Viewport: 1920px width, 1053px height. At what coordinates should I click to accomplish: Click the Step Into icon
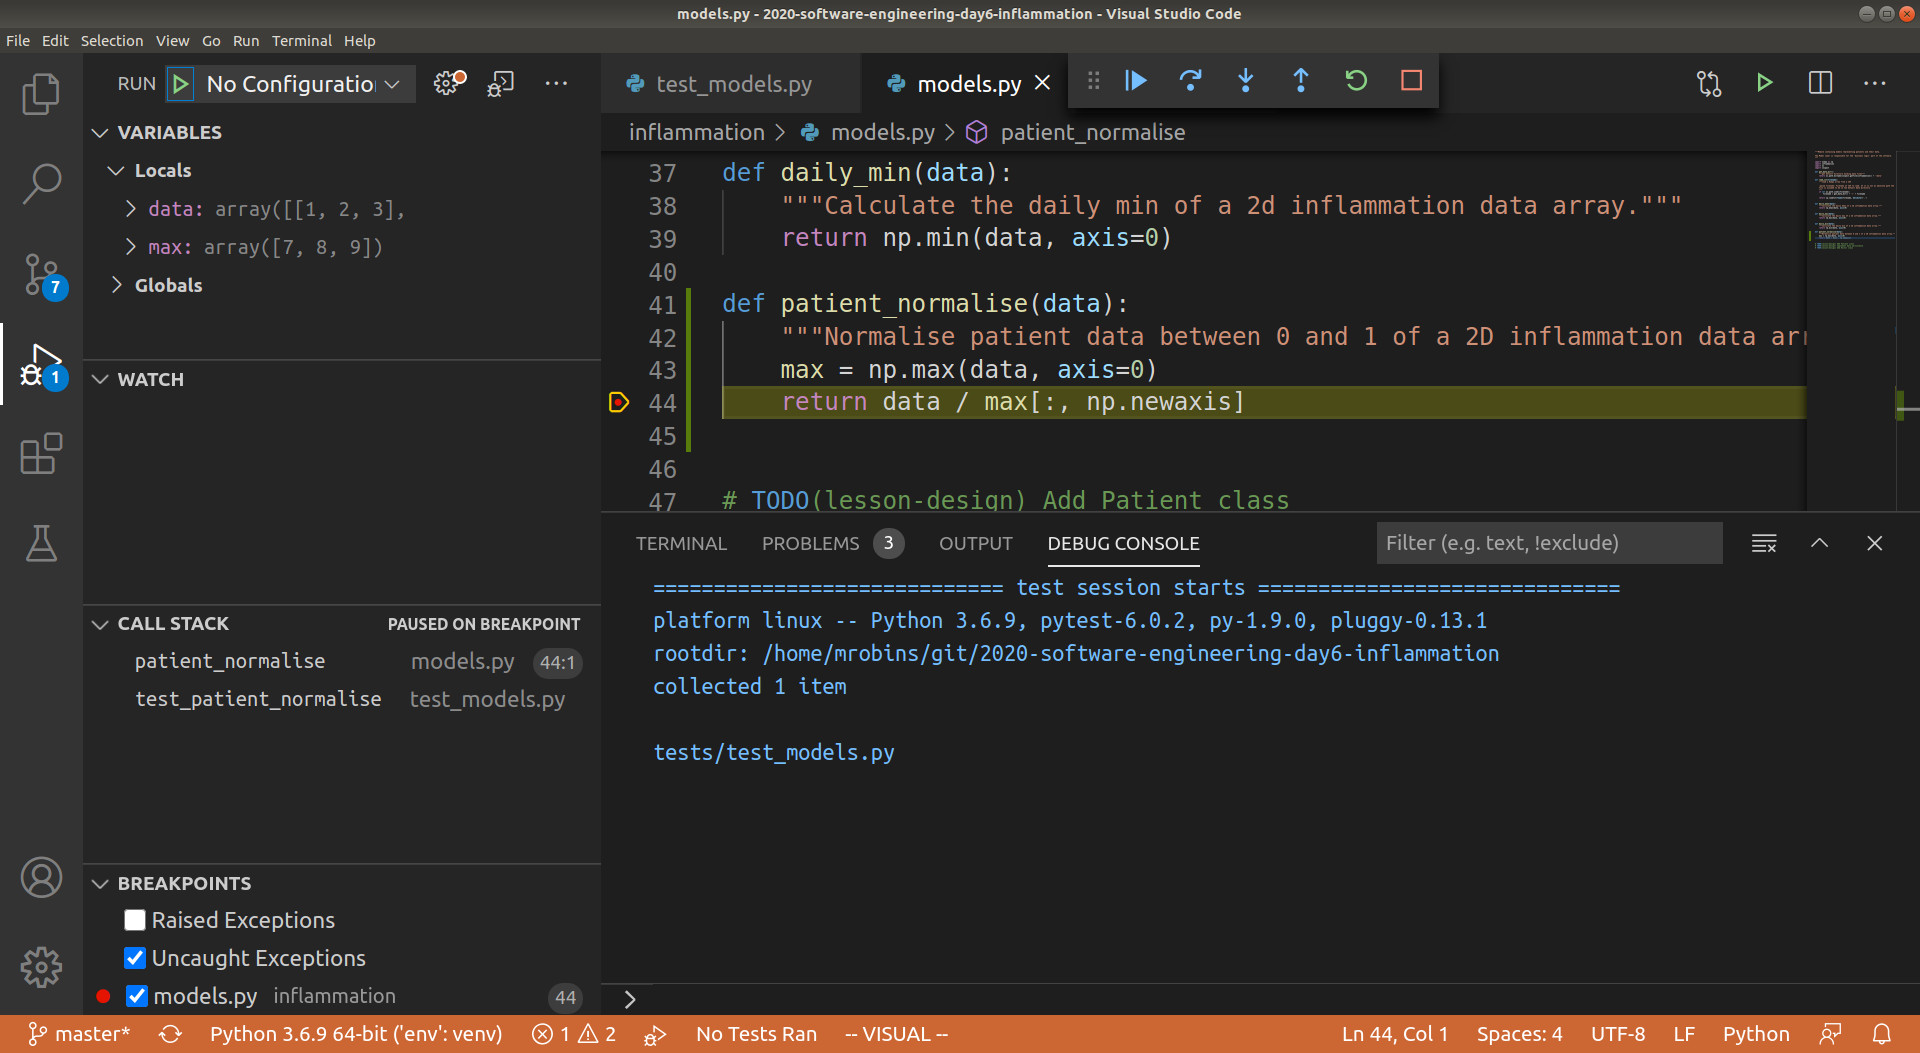pos(1245,81)
